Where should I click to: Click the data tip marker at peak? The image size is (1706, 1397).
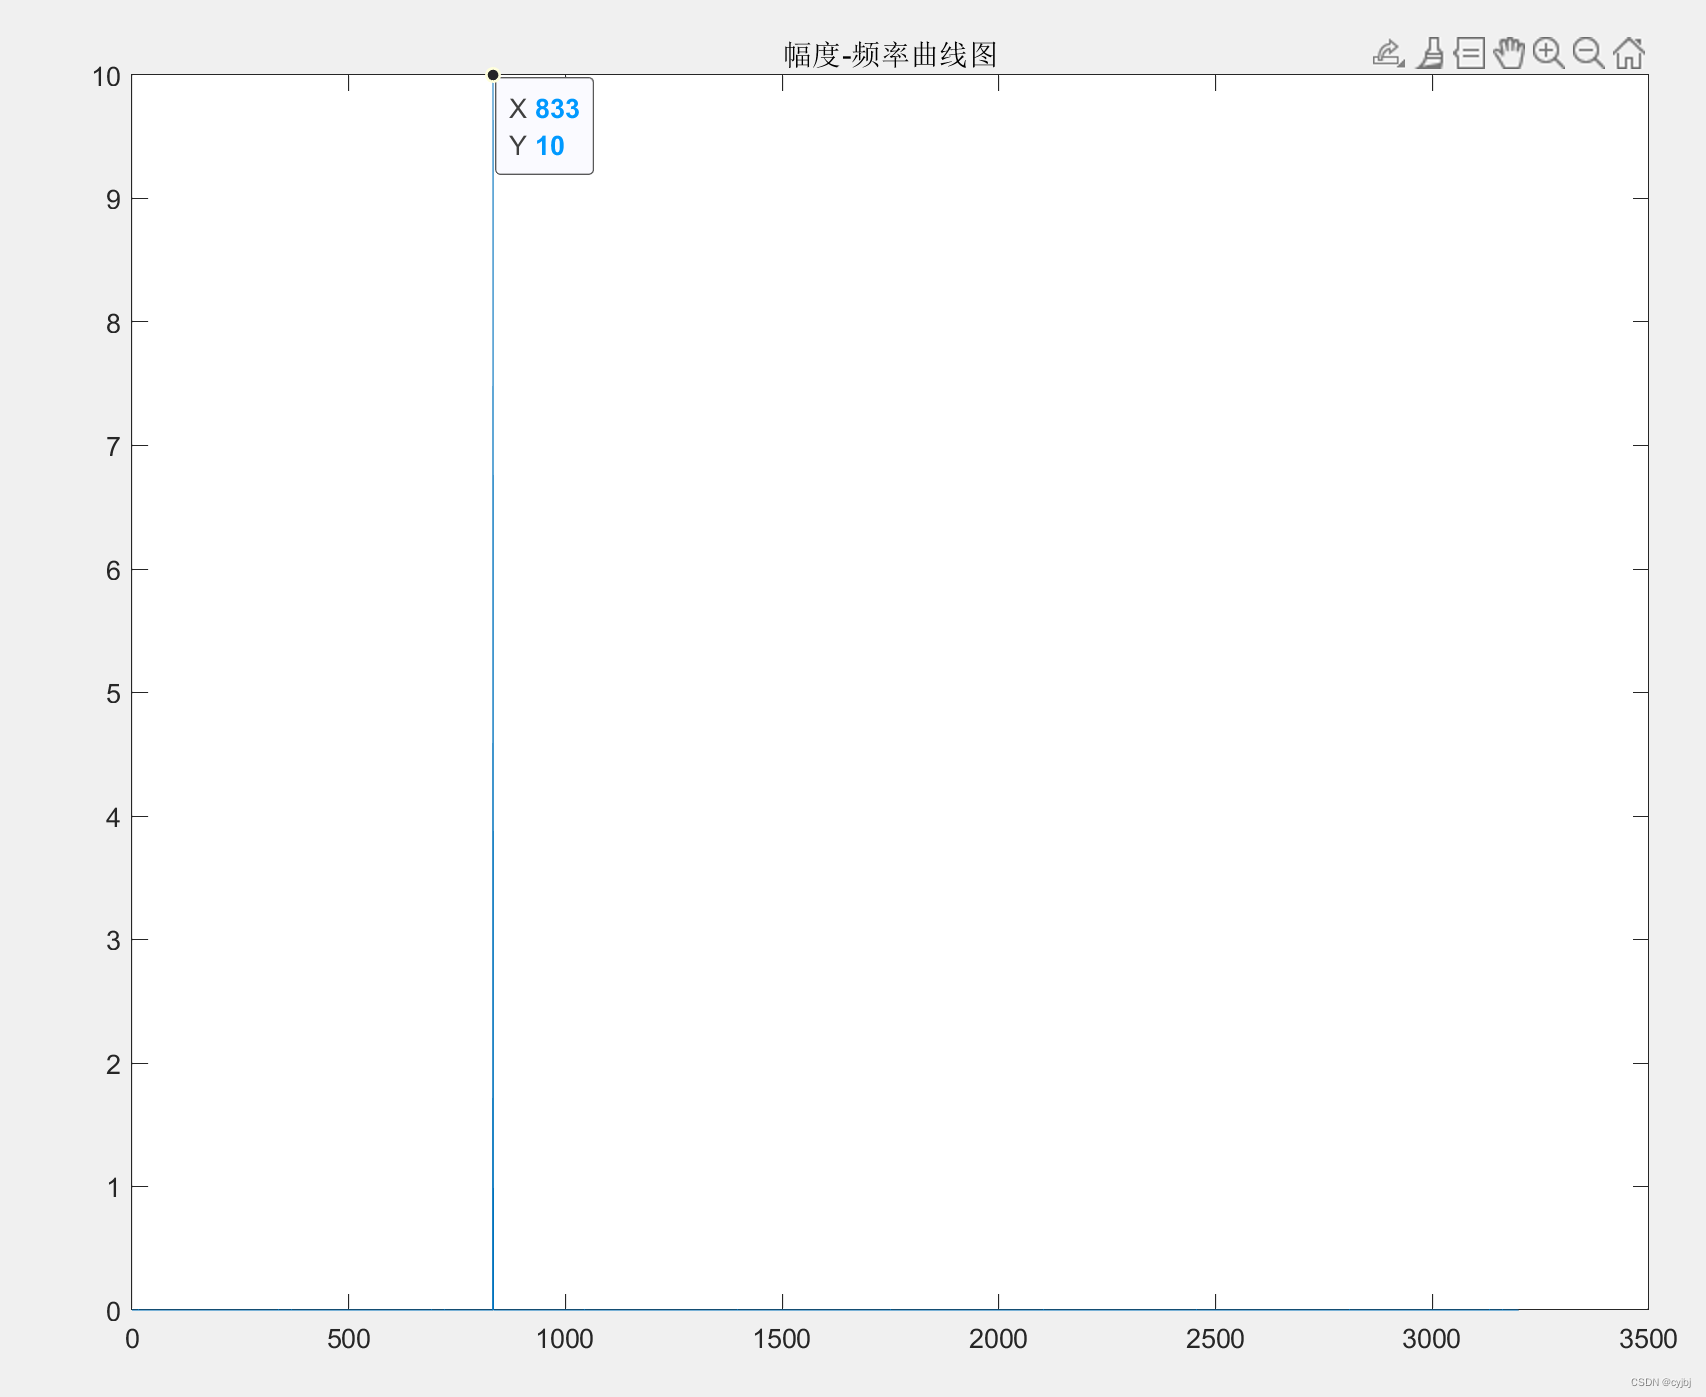pyautogui.click(x=493, y=75)
